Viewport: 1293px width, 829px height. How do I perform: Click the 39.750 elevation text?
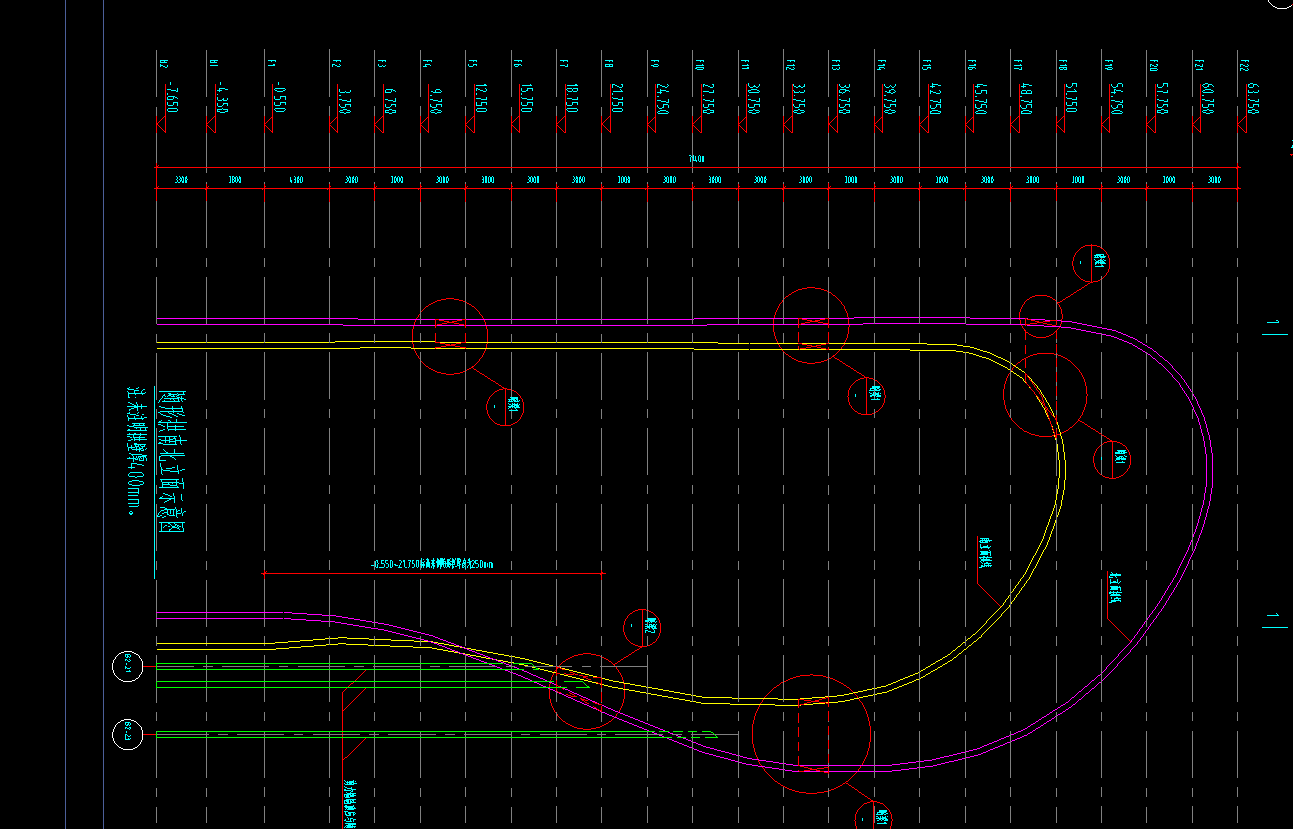coord(889,99)
